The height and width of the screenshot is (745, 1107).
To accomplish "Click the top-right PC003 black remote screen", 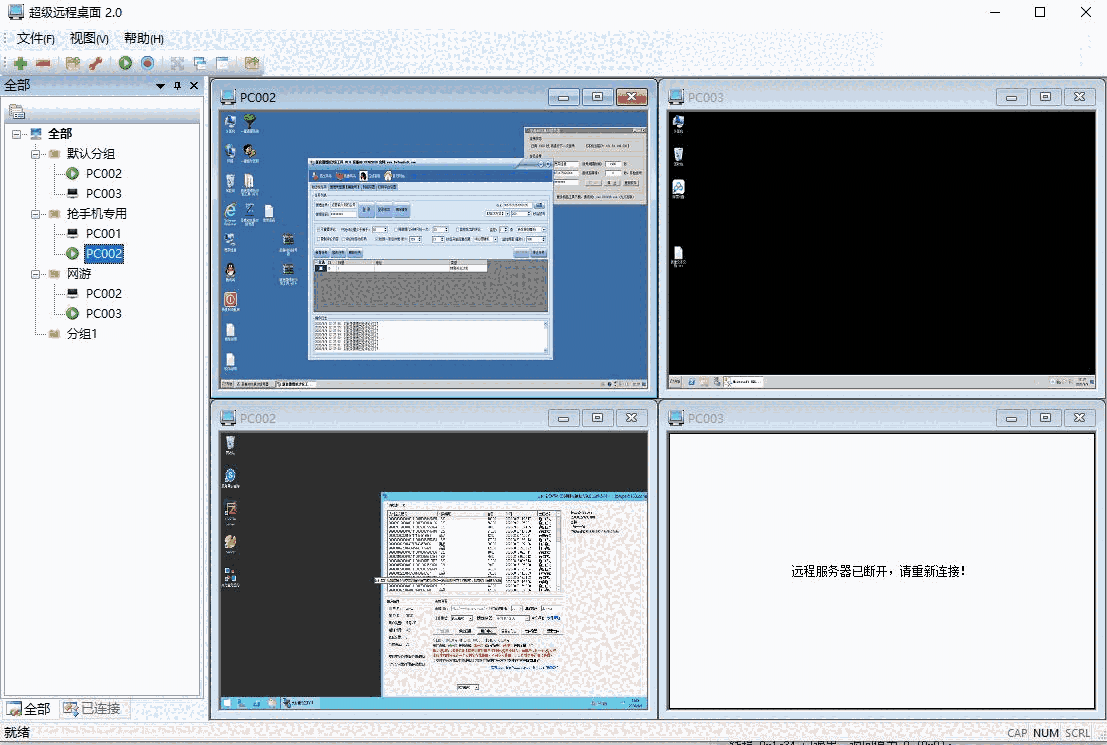I will point(881,249).
